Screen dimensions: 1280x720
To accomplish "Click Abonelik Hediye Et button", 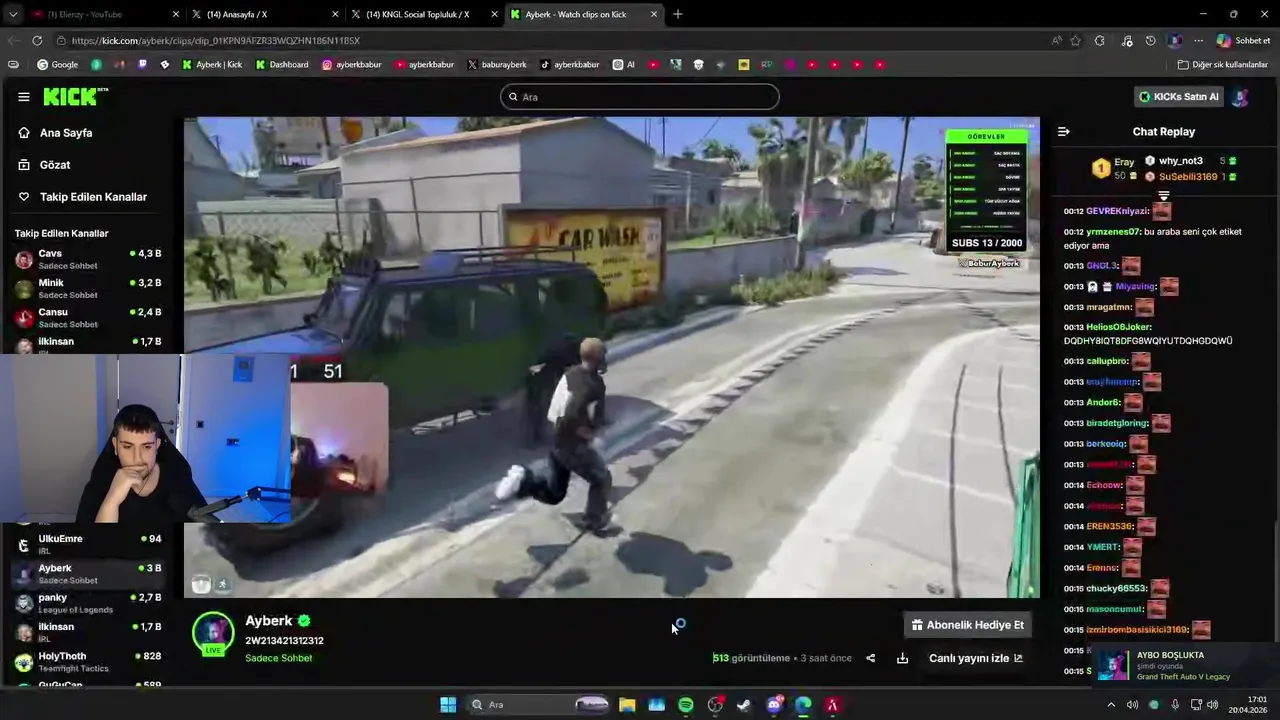I will [967, 625].
